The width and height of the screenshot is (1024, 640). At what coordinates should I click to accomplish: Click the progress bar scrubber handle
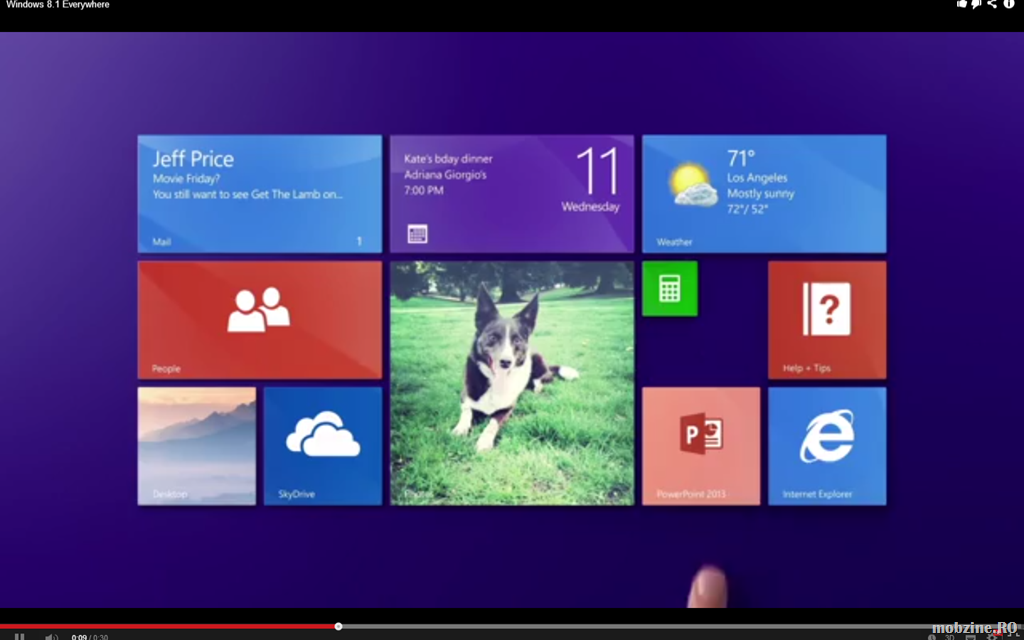[x=338, y=626]
